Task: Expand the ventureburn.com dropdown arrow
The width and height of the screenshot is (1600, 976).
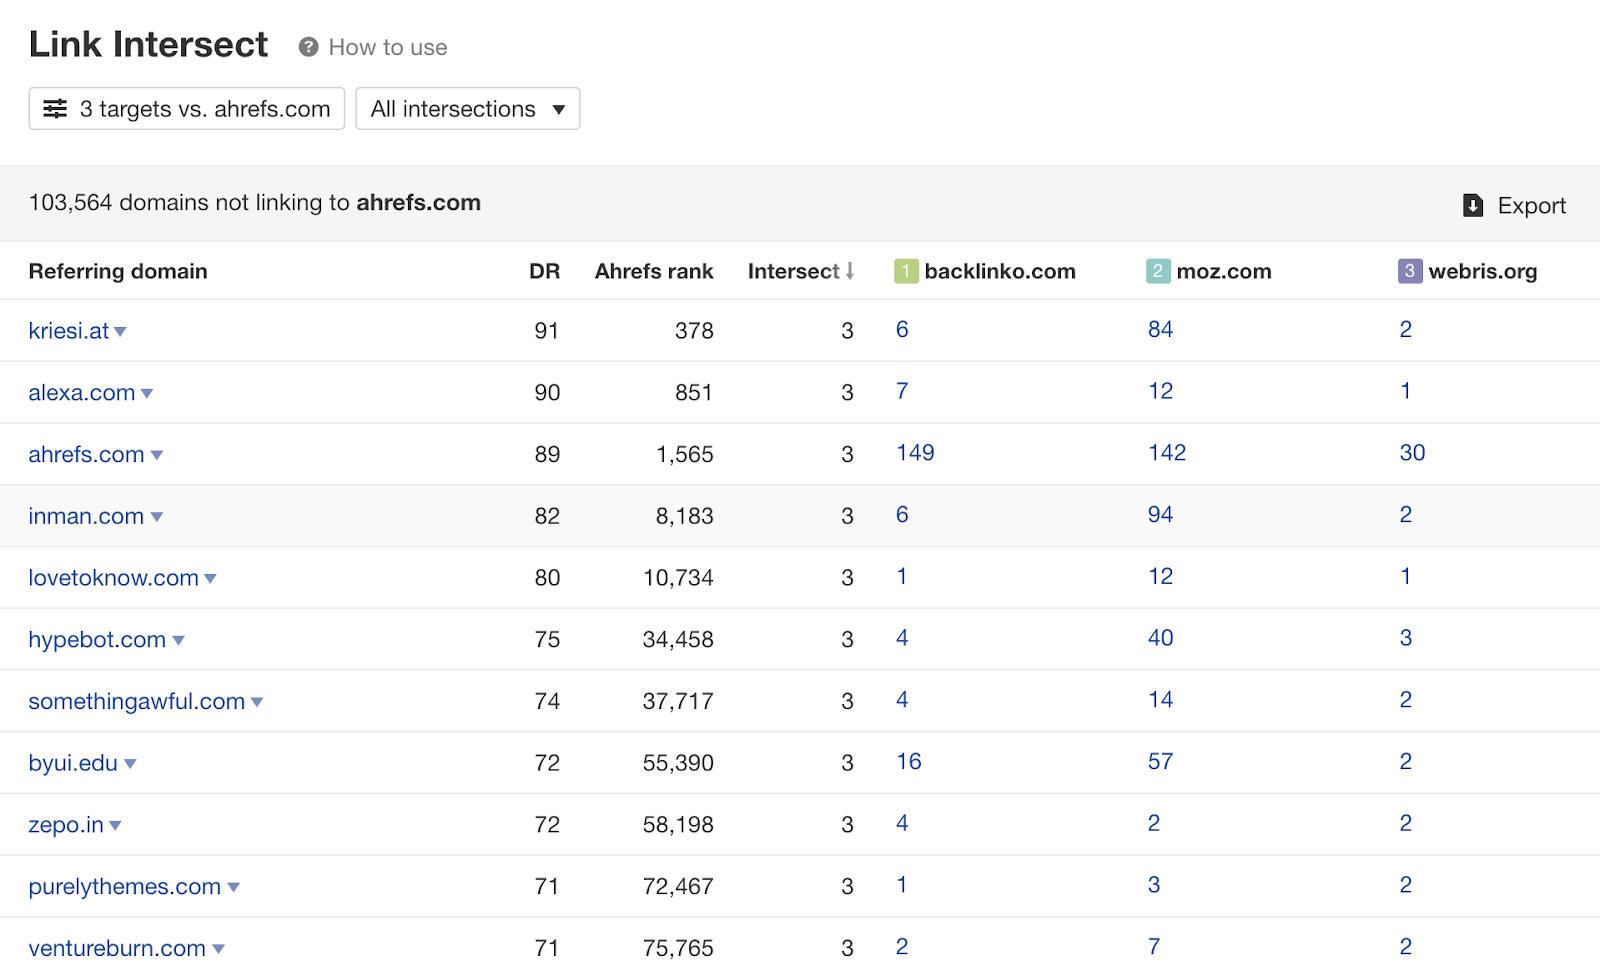Action: pyautogui.click(x=219, y=950)
